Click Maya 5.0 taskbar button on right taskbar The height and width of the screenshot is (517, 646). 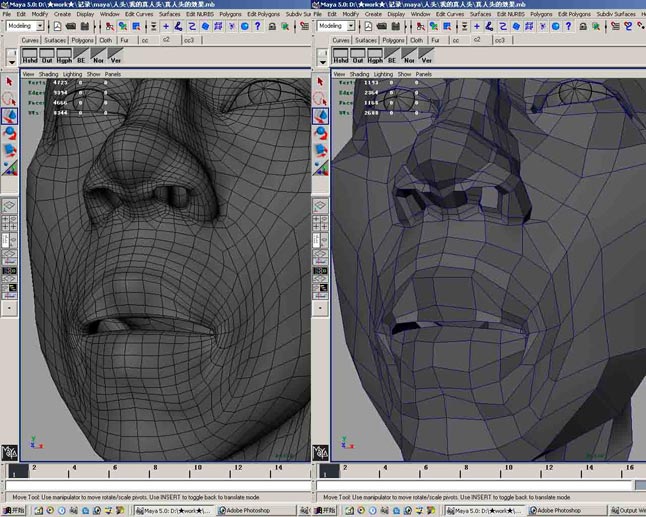click(x=484, y=510)
